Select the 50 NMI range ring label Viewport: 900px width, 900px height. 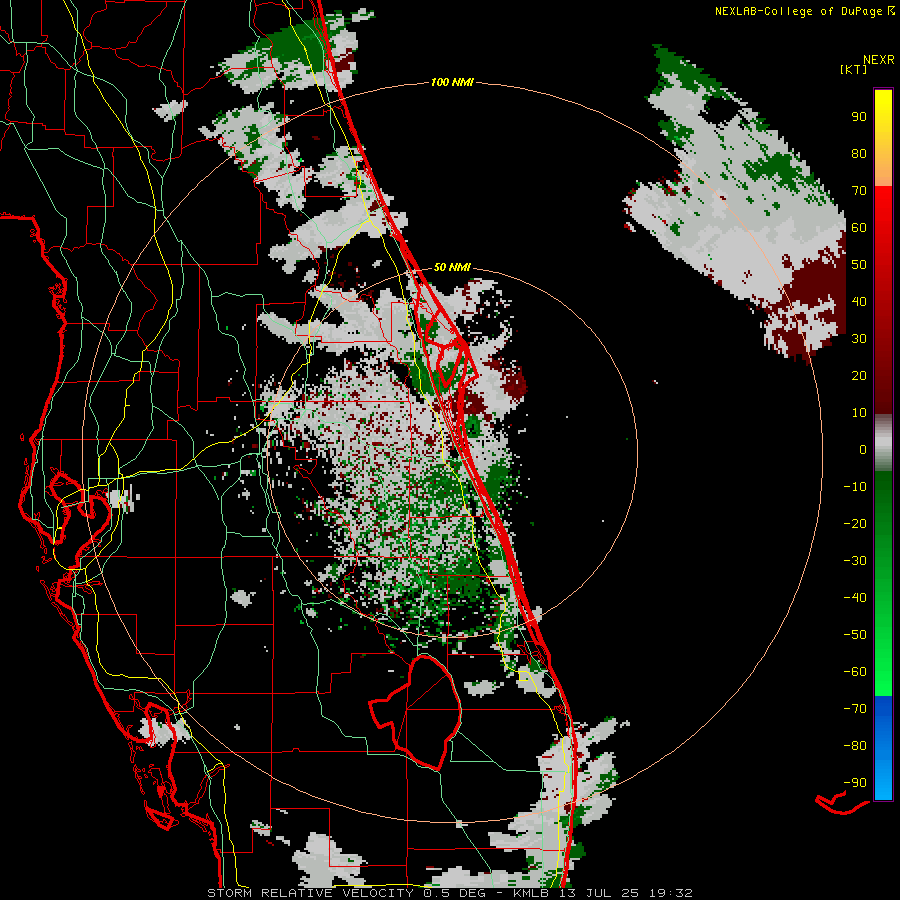pyautogui.click(x=452, y=267)
